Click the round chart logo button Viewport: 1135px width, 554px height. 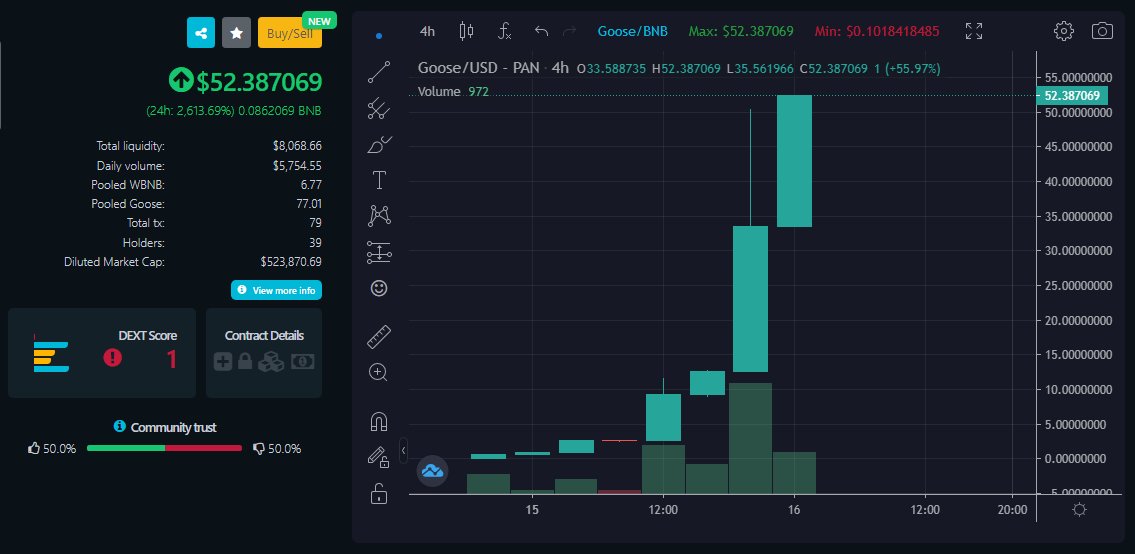point(432,471)
